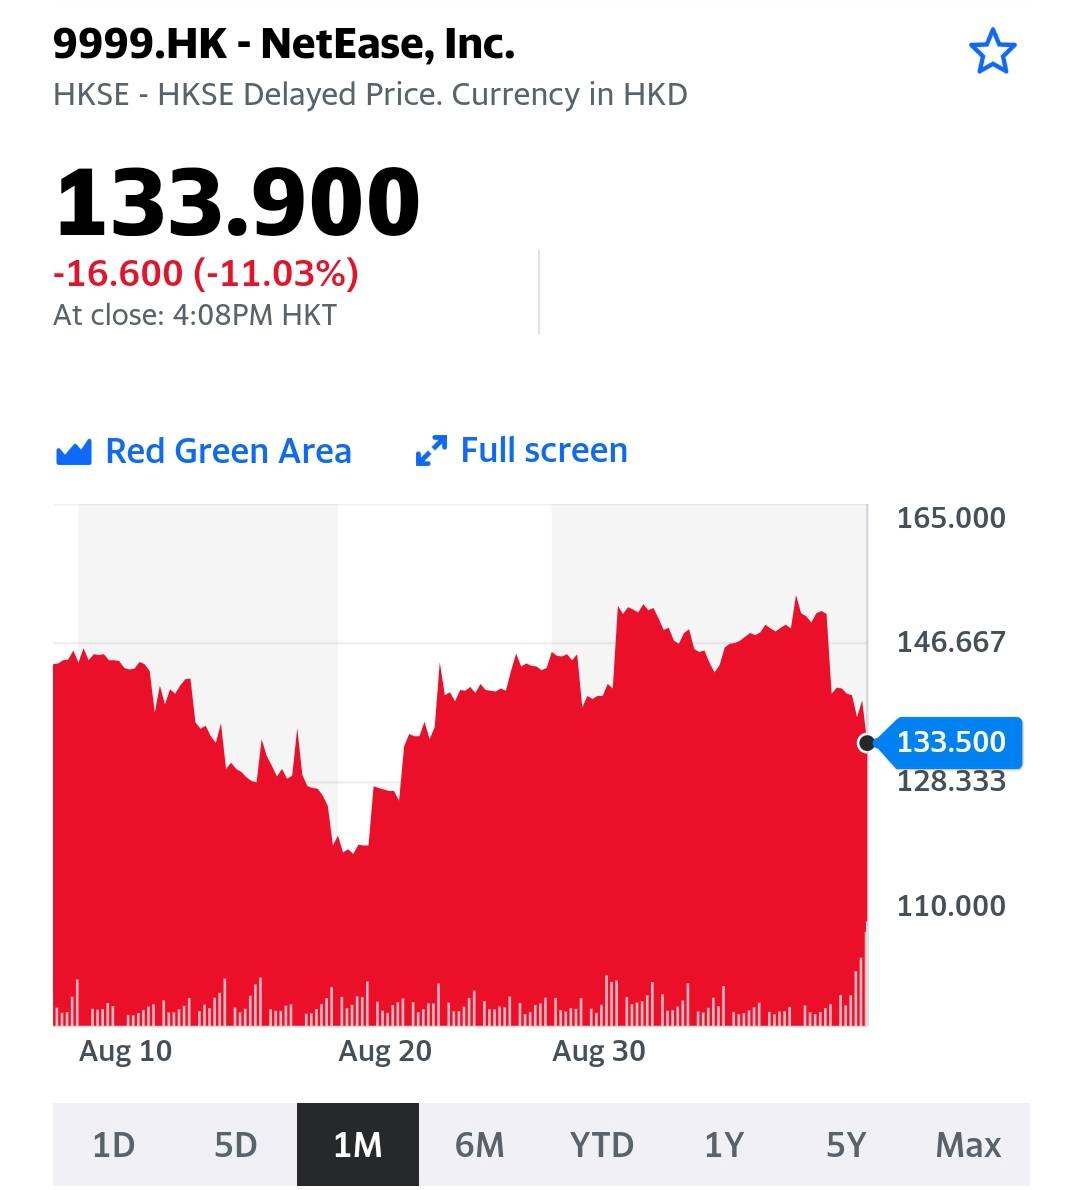The width and height of the screenshot is (1080, 1190).
Task: Click the 146.667 y-axis label
Action: 951,643
